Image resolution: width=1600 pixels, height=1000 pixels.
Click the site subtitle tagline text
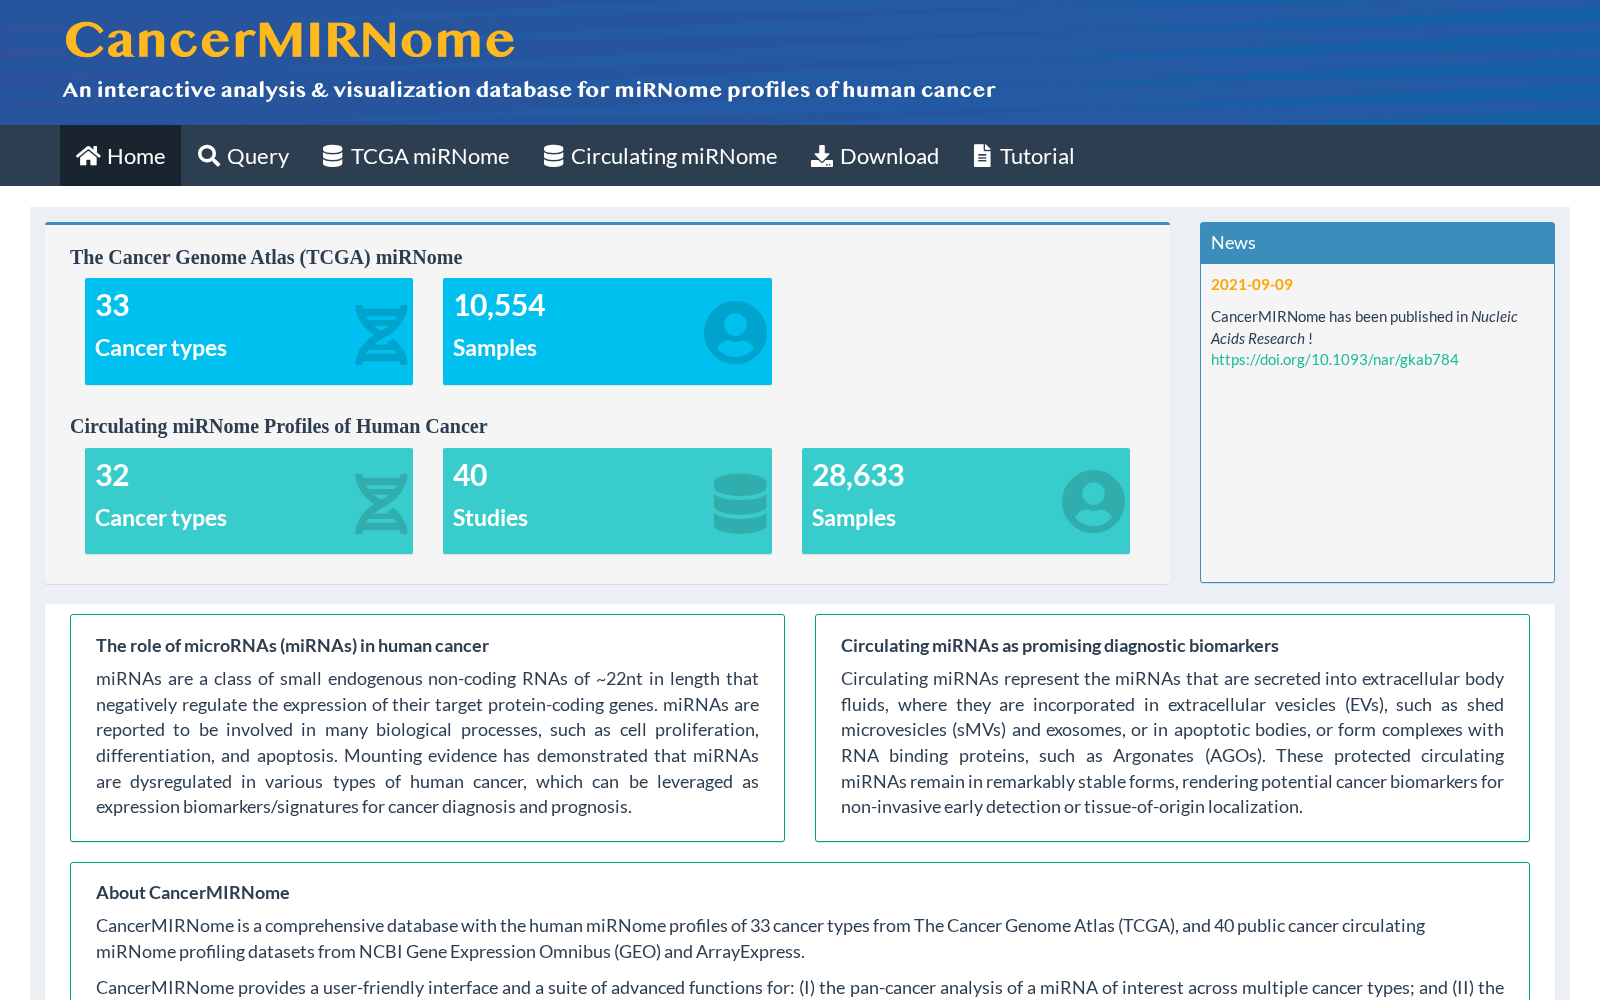click(529, 90)
